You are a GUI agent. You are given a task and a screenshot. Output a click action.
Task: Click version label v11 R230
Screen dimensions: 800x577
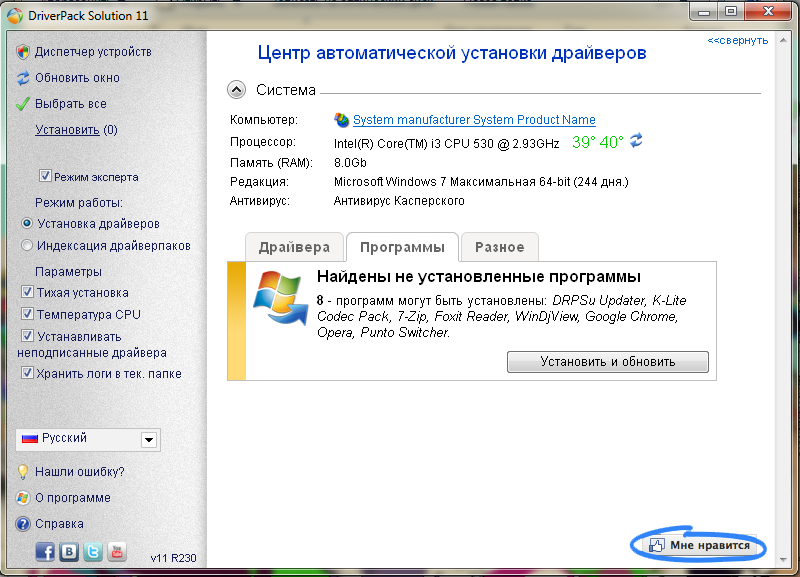(173, 558)
